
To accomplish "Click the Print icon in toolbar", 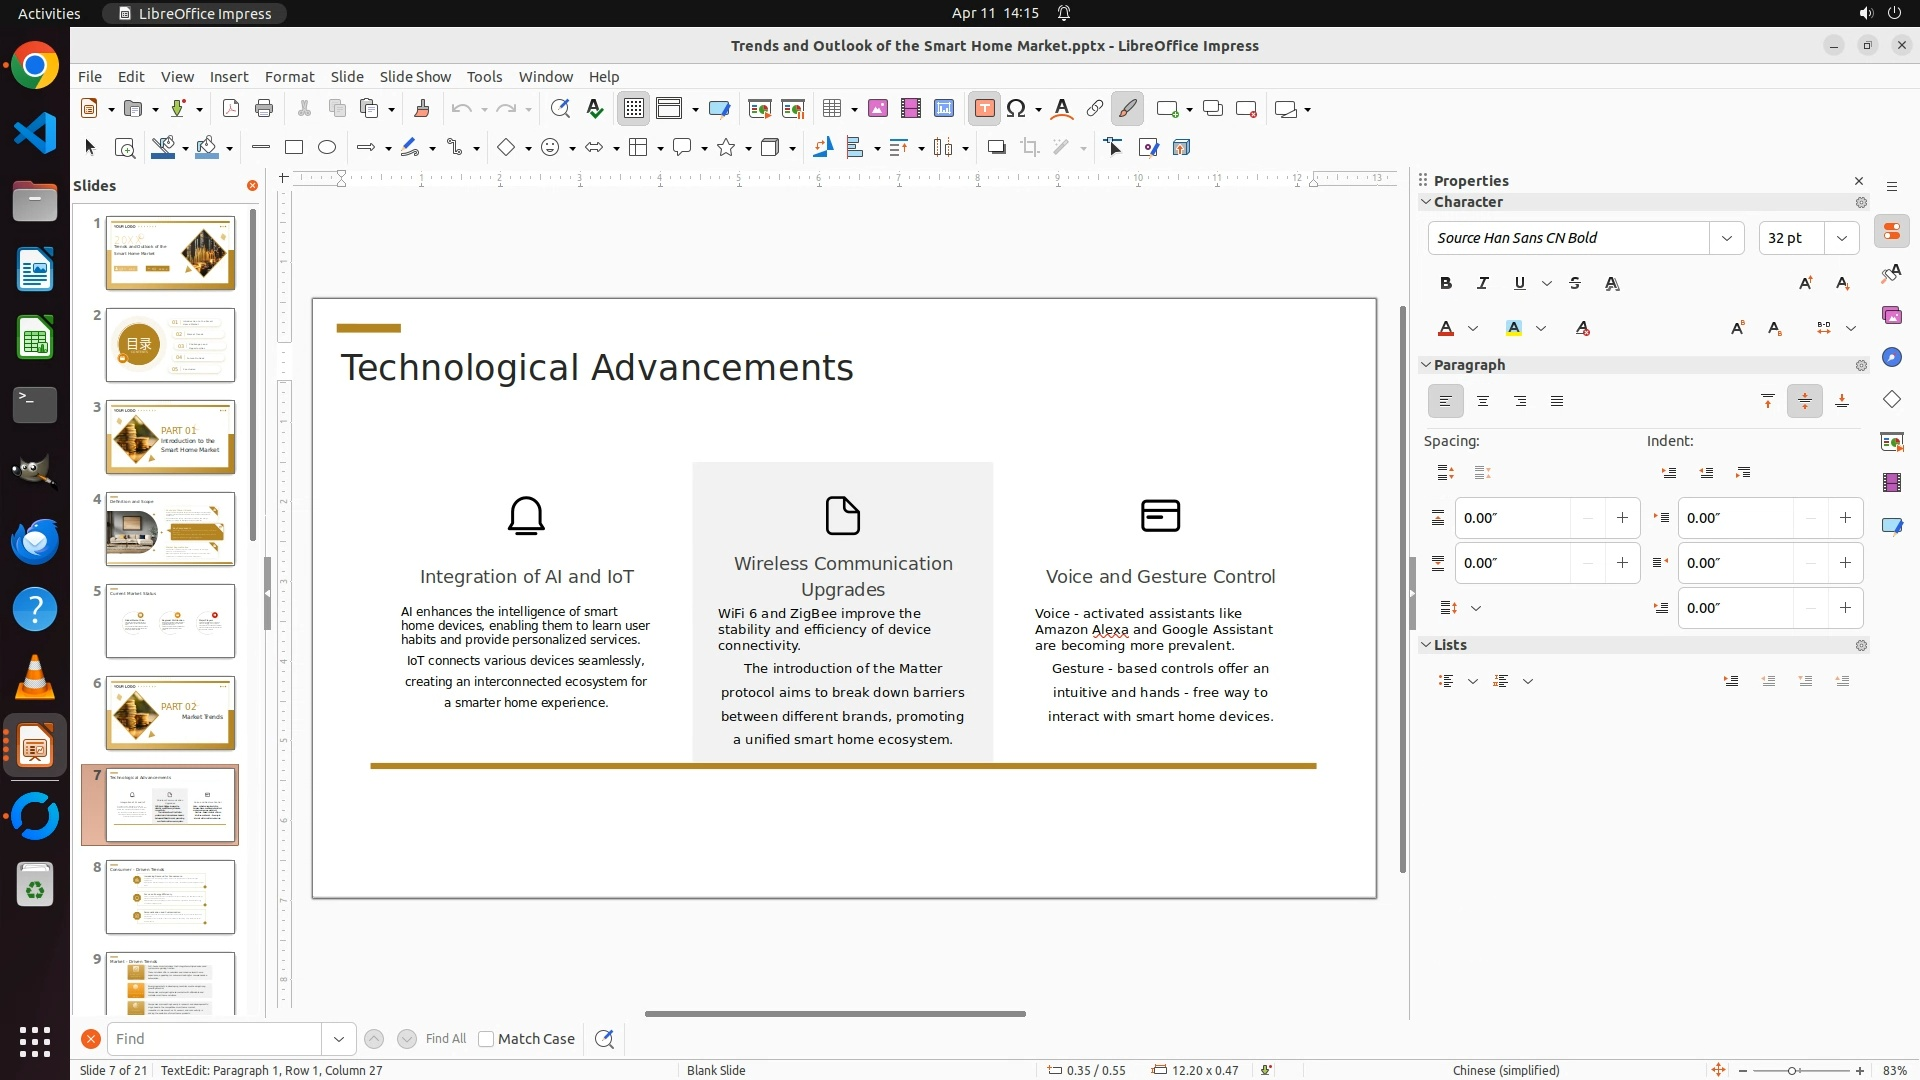I will [x=264, y=109].
